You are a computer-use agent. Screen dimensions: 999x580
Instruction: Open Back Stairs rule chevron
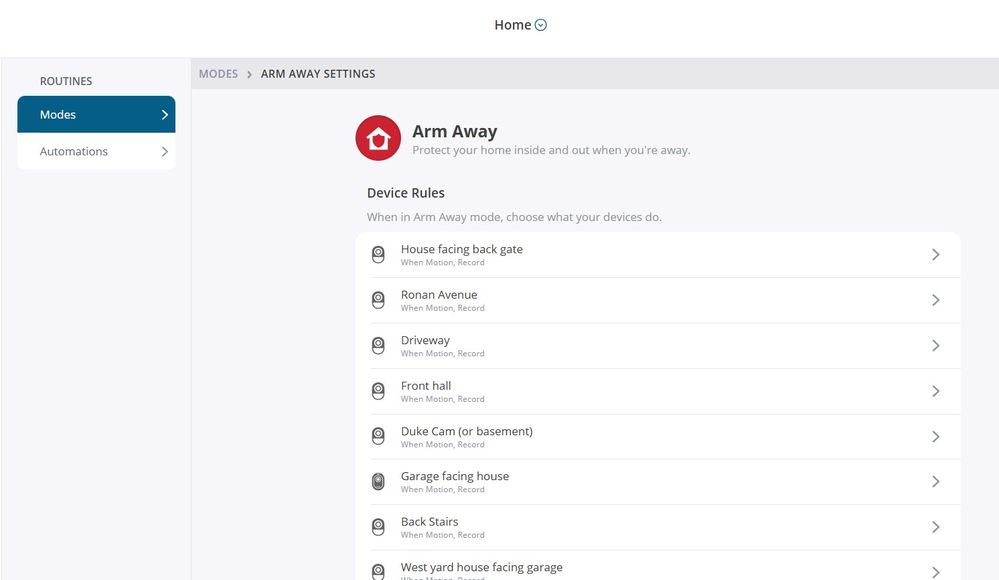[935, 527]
